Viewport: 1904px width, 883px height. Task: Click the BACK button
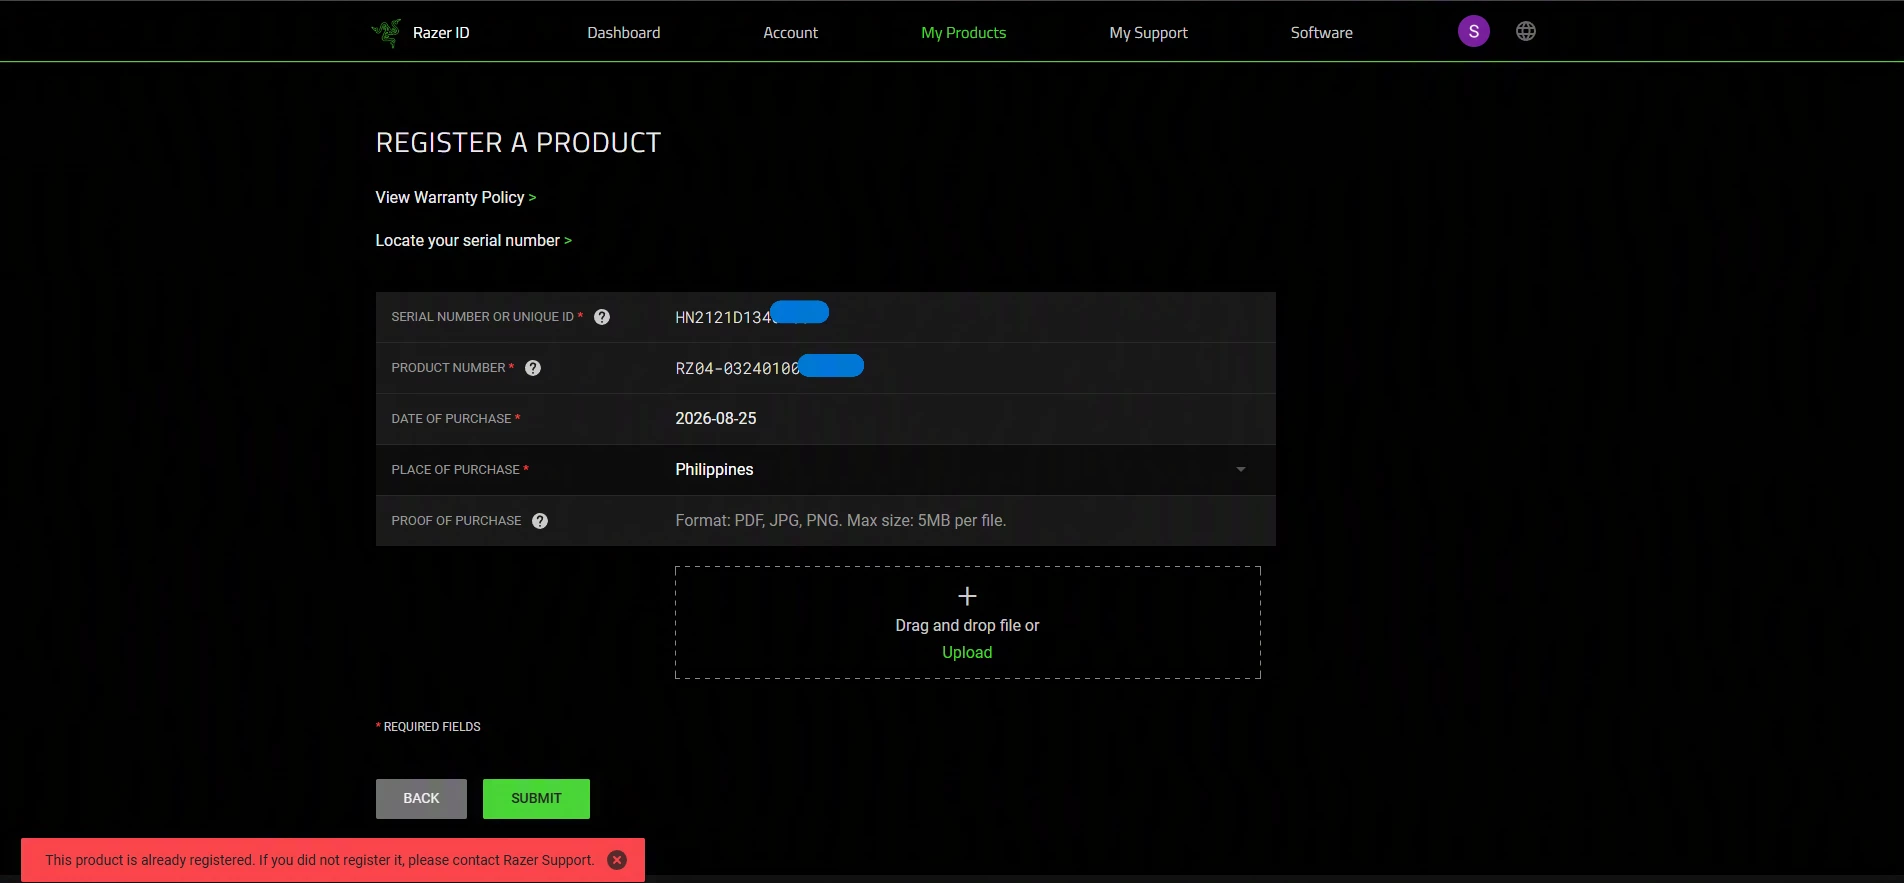(x=421, y=799)
